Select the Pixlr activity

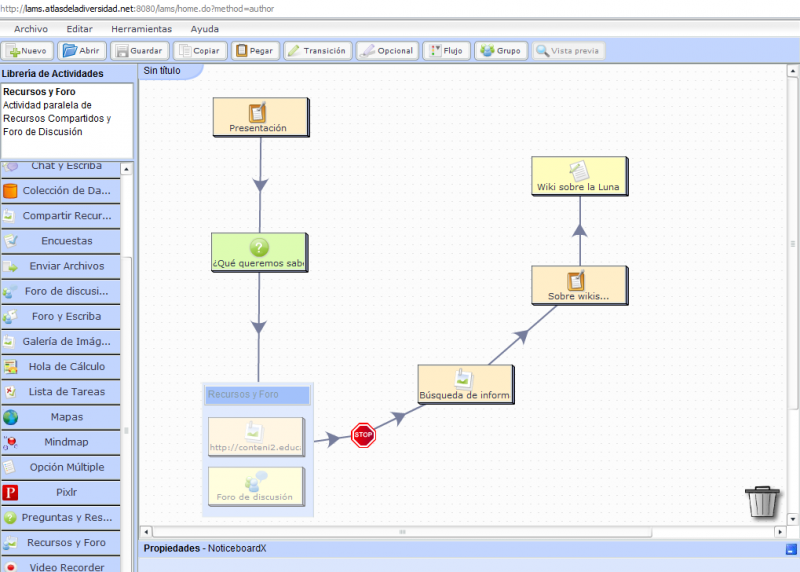[61, 492]
